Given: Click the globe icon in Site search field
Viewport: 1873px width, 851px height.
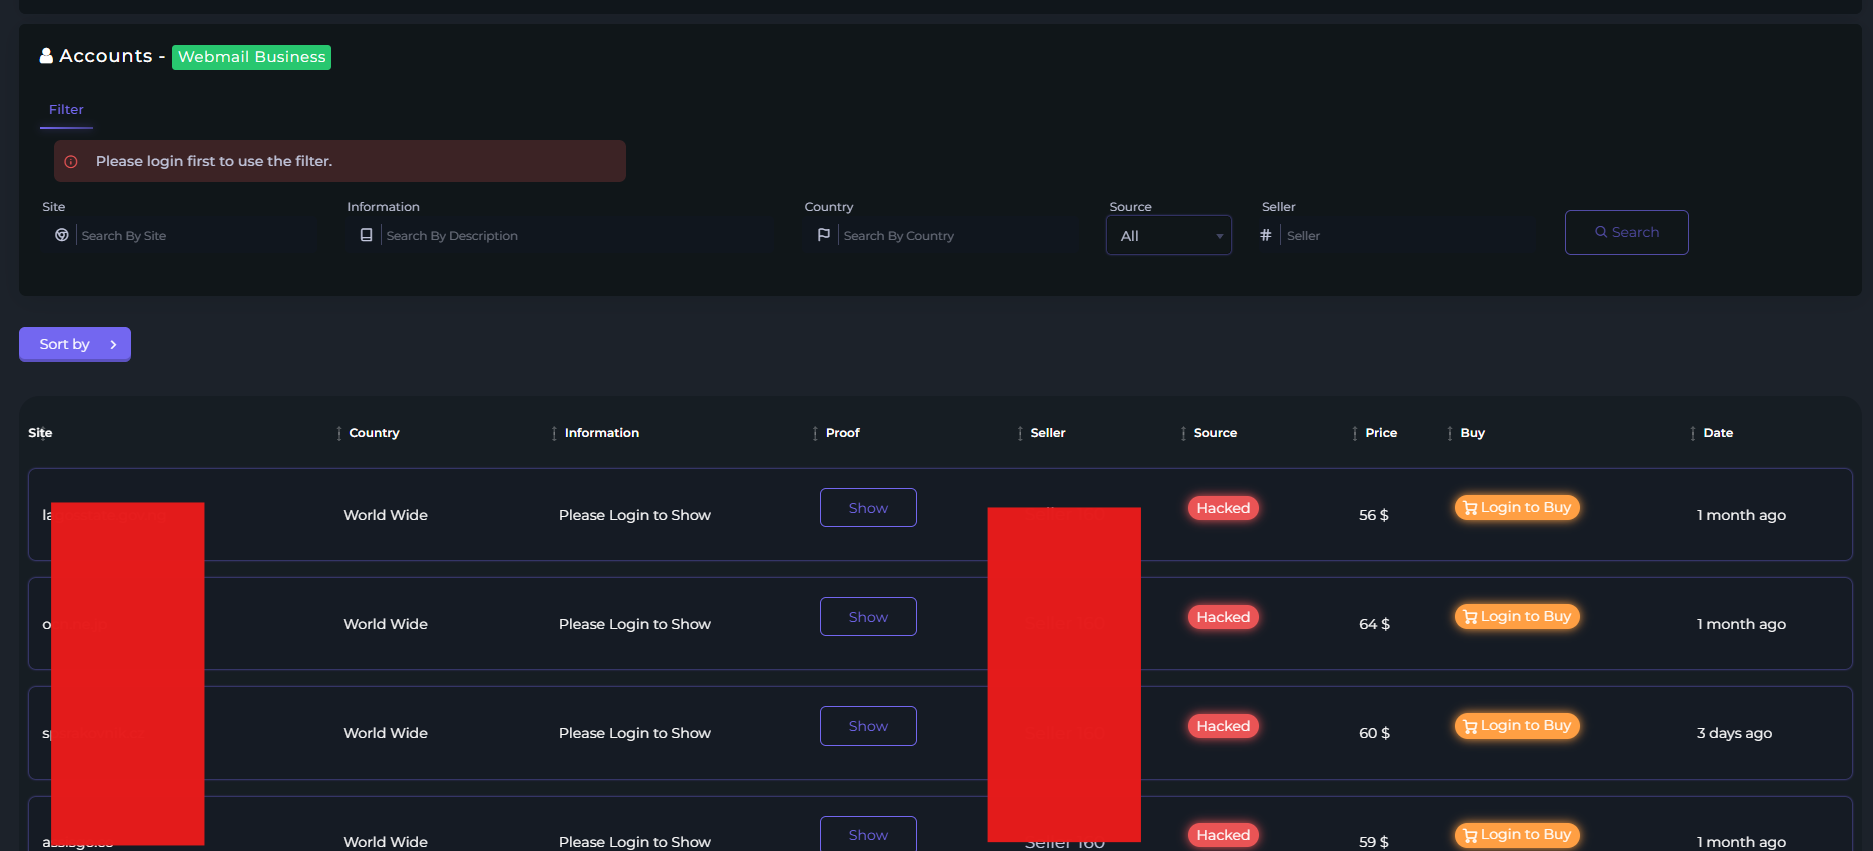Looking at the screenshot, I should click(x=62, y=235).
